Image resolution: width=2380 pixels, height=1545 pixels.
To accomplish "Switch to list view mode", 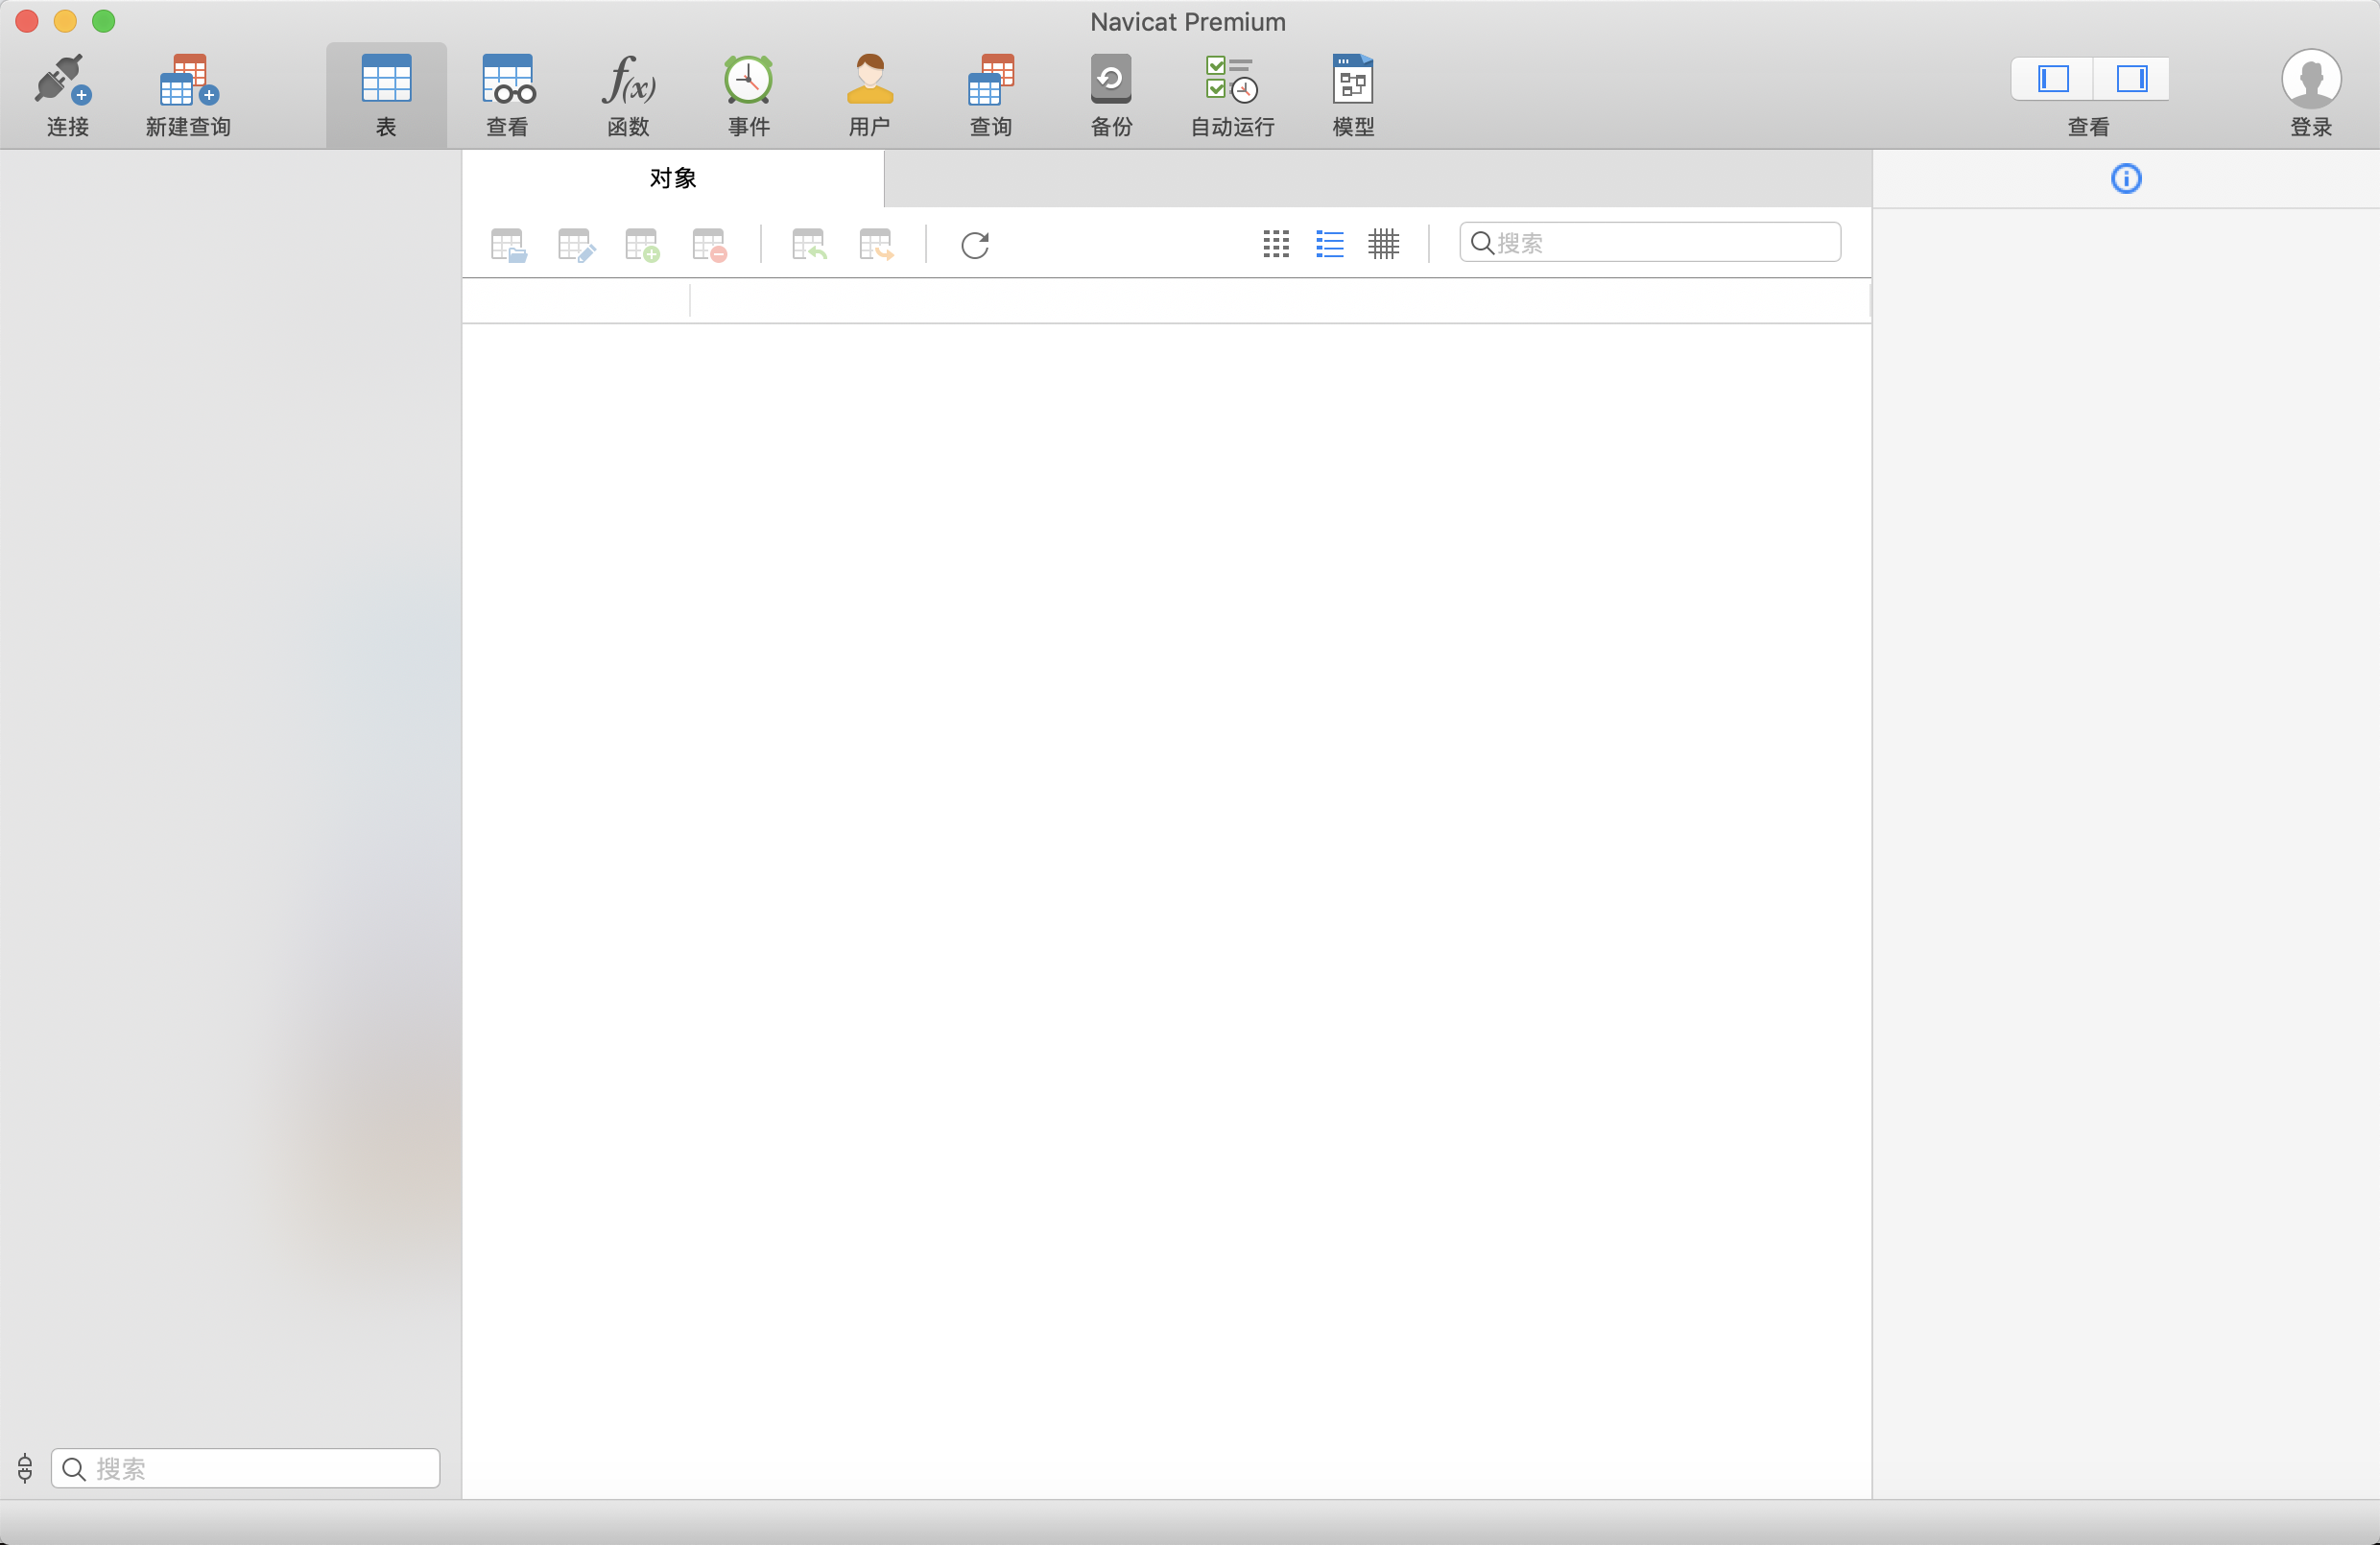I will (x=1330, y=244).
